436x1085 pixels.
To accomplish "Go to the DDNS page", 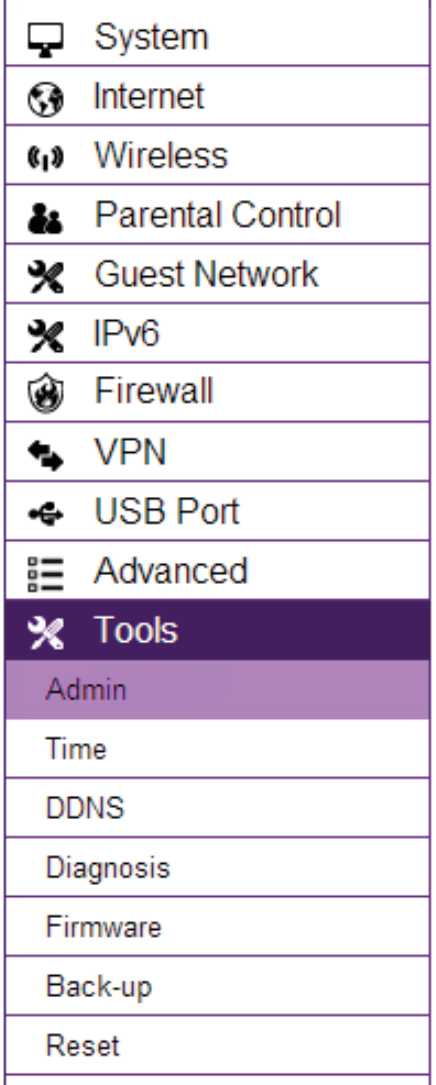I will pyautogui.click(x=217, y=808).
